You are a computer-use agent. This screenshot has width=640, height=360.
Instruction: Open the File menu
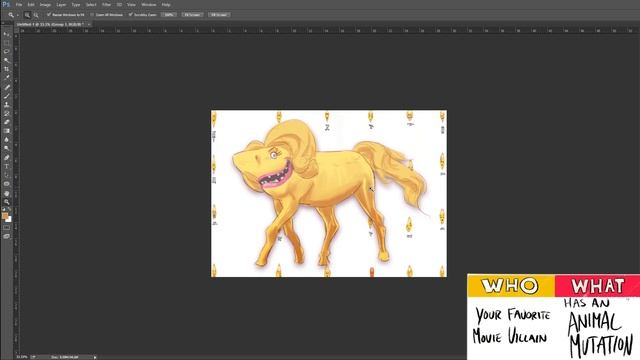19,4
